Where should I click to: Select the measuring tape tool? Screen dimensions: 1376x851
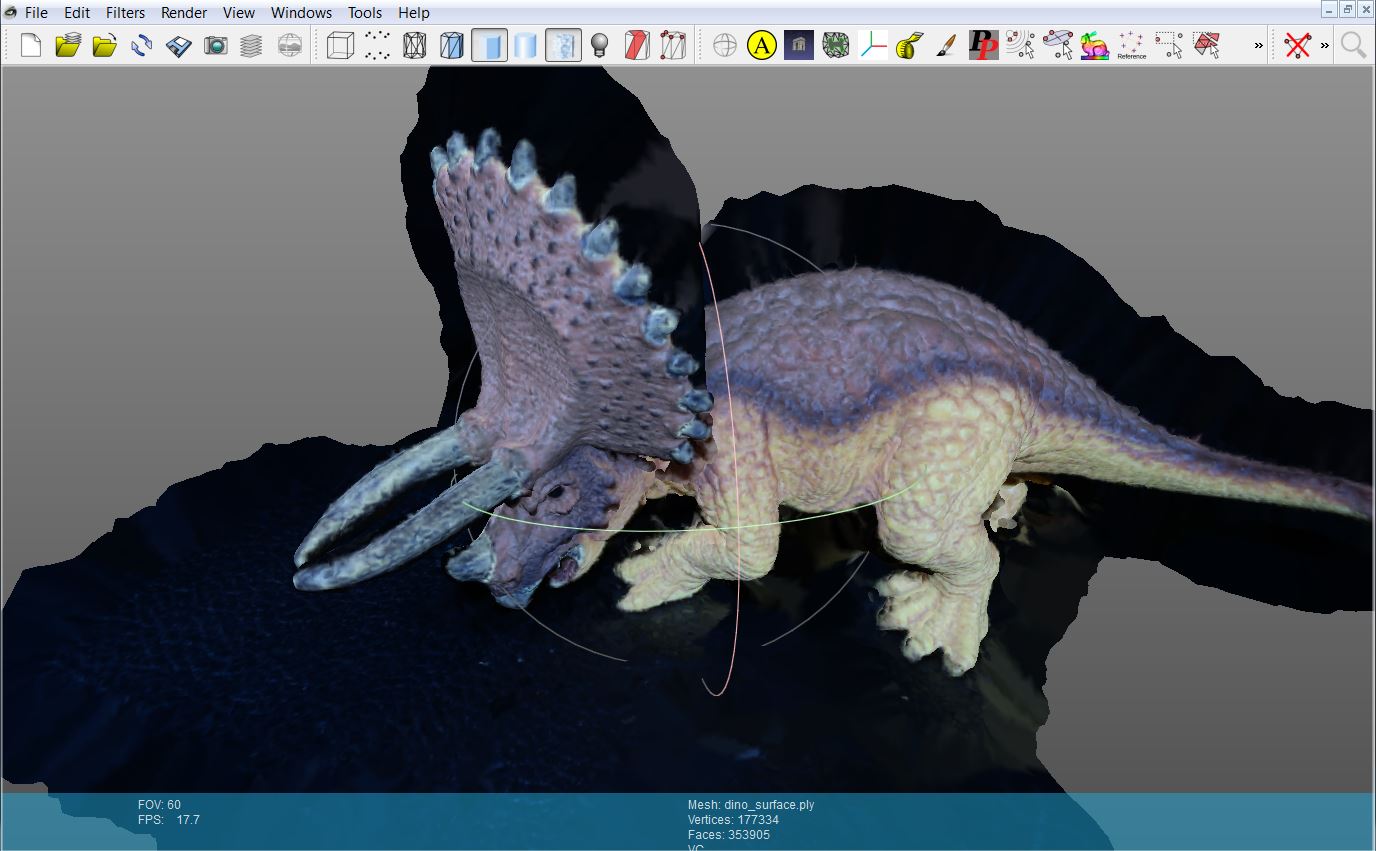point(910,45)
